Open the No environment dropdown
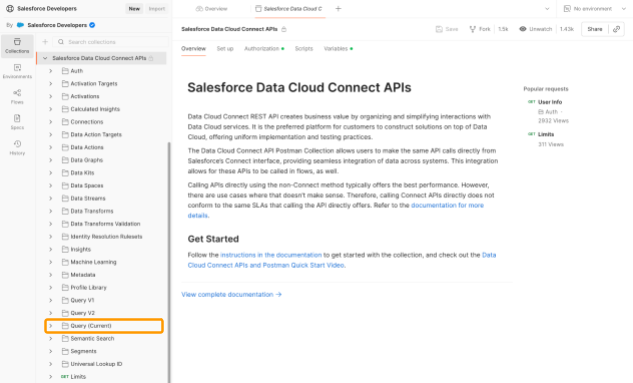This screenshot has width=633, height=383. pos(595,8)
